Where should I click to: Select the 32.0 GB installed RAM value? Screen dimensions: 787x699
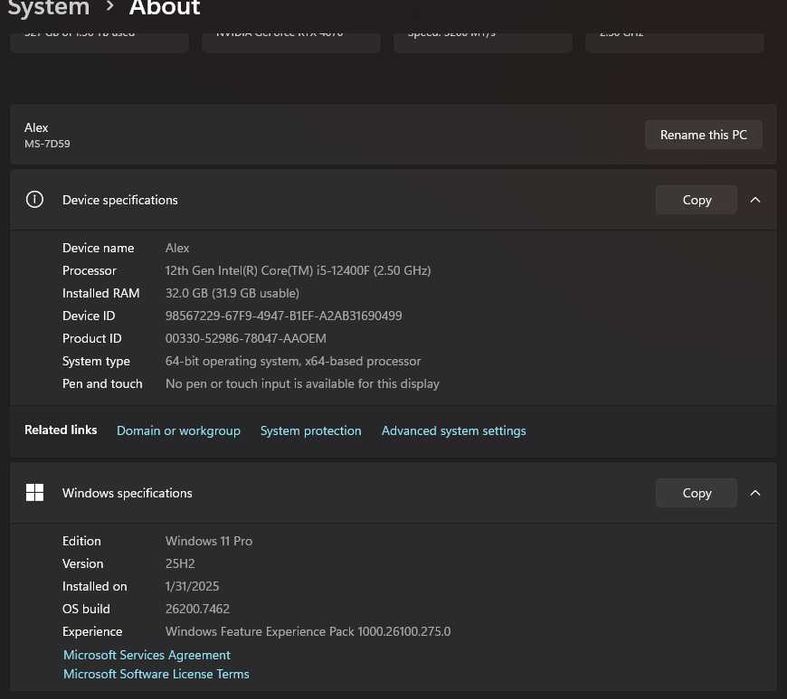[x=232, y=293]
